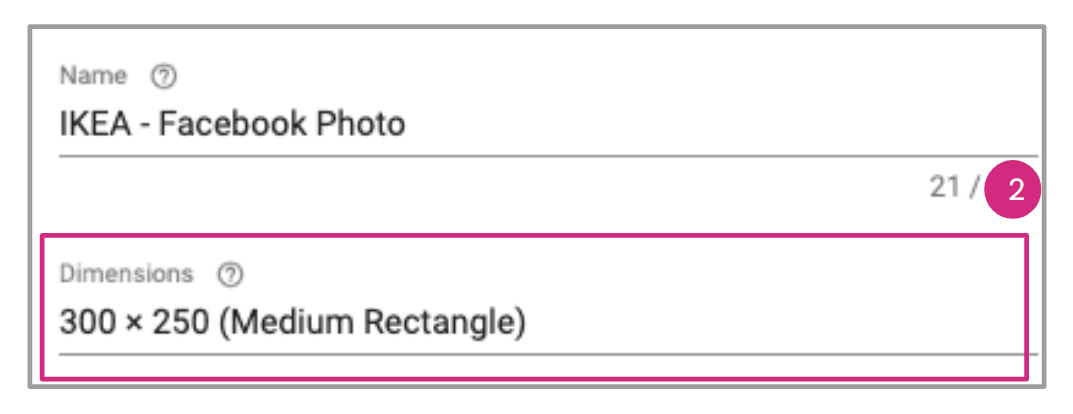Click the underline beneath the Dimensions value
This screenshot has width=1073, height=414.
540,352
